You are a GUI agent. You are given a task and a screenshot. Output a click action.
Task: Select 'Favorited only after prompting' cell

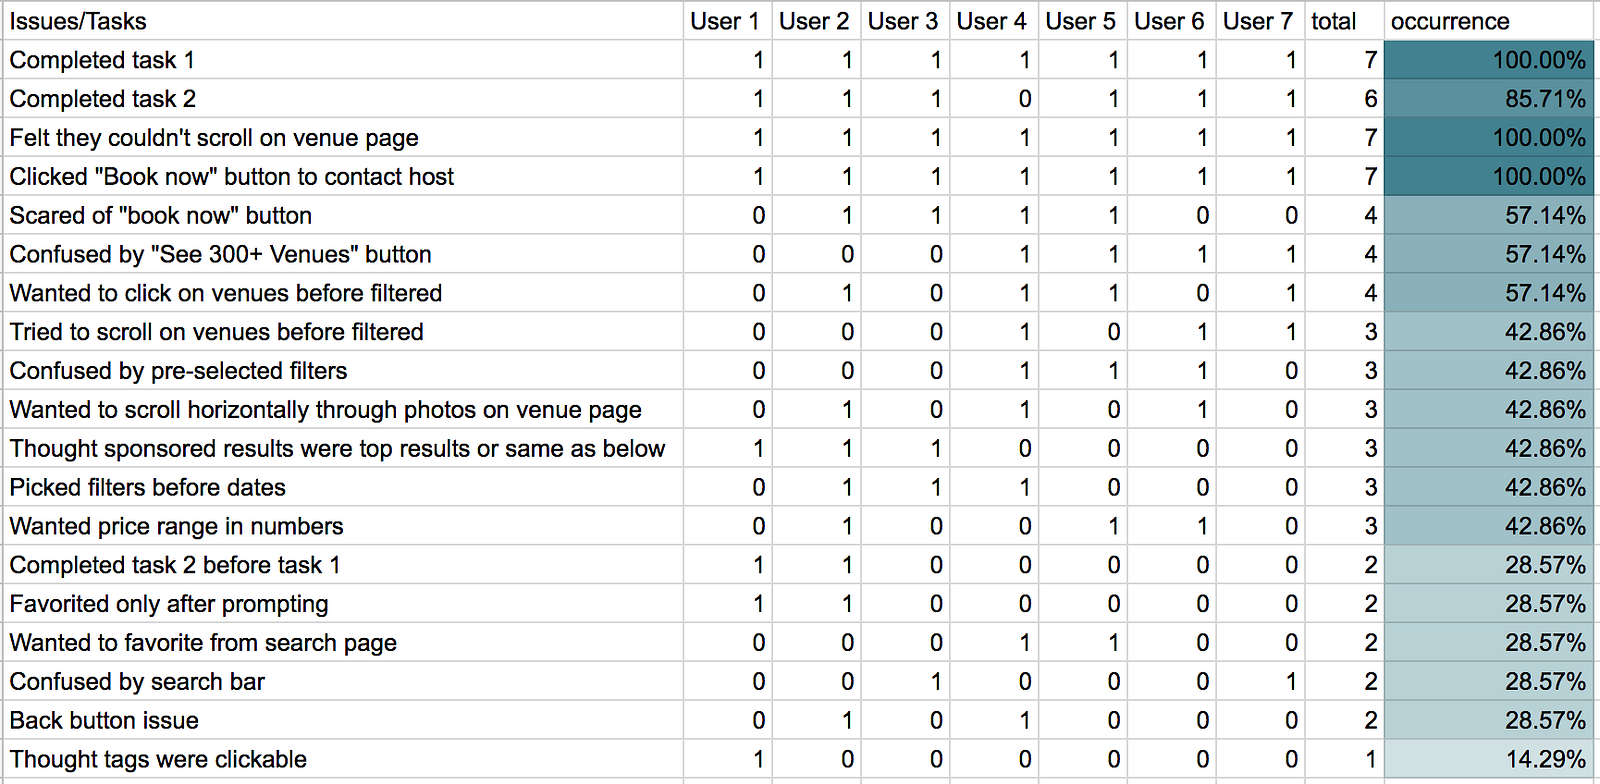pos(169,604)
